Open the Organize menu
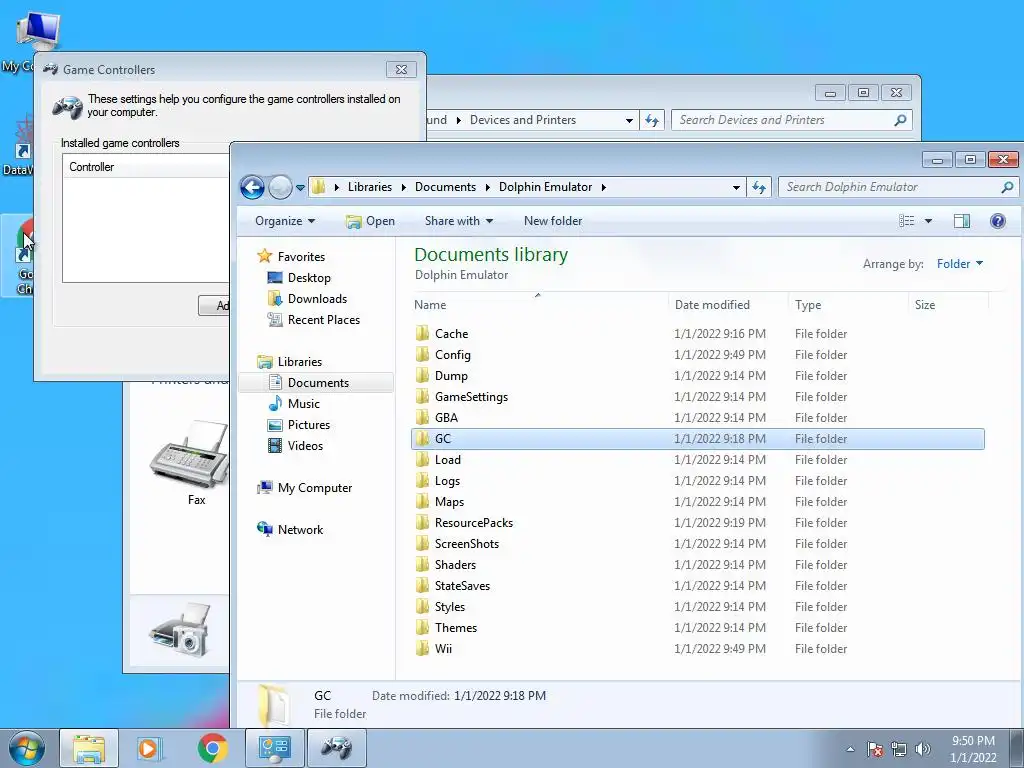This screenshot has width=1024, height=768. pos(285,221)
